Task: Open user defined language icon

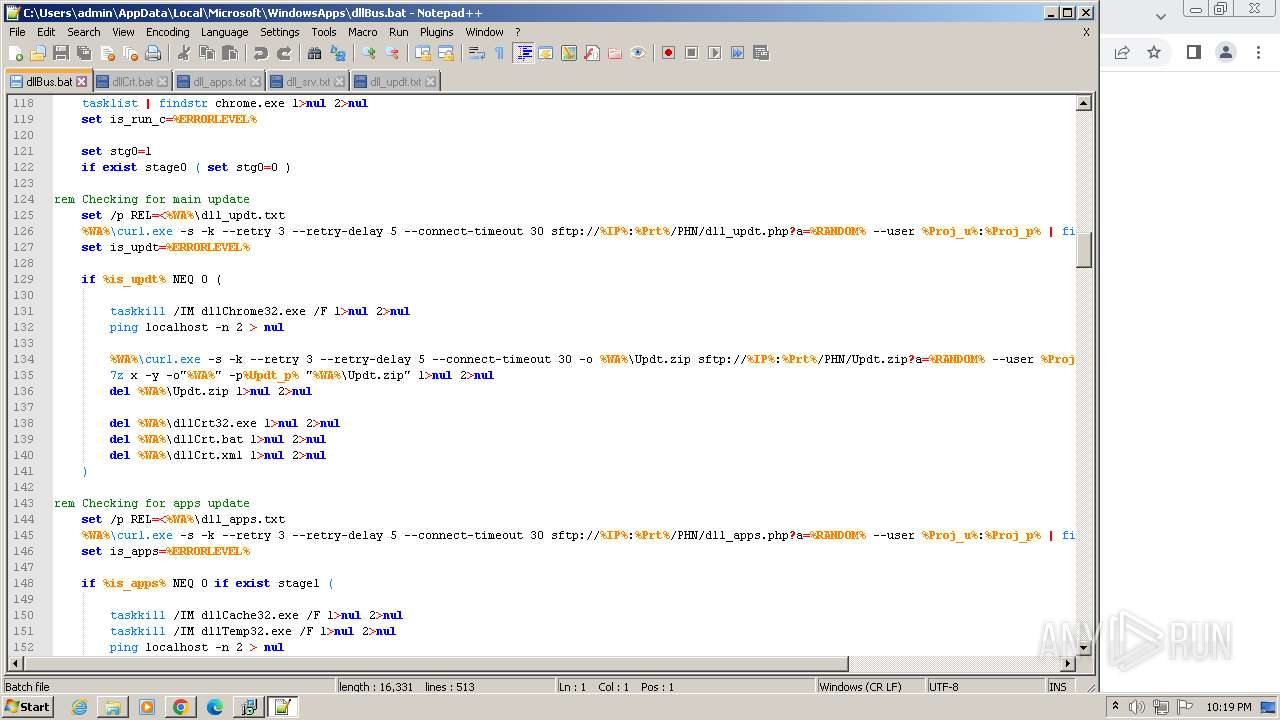Action: point(546,53)
